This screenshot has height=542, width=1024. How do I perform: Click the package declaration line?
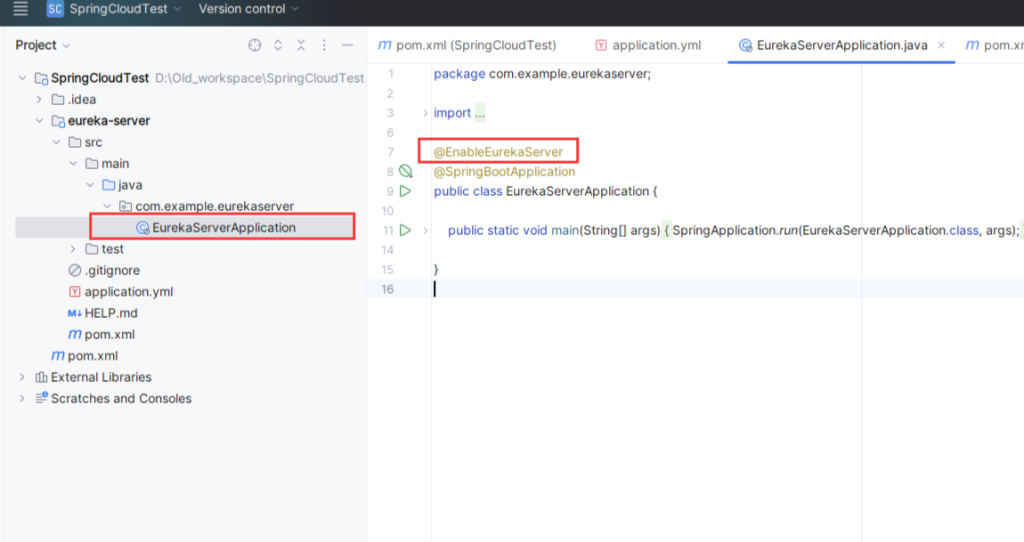point(542,74)
